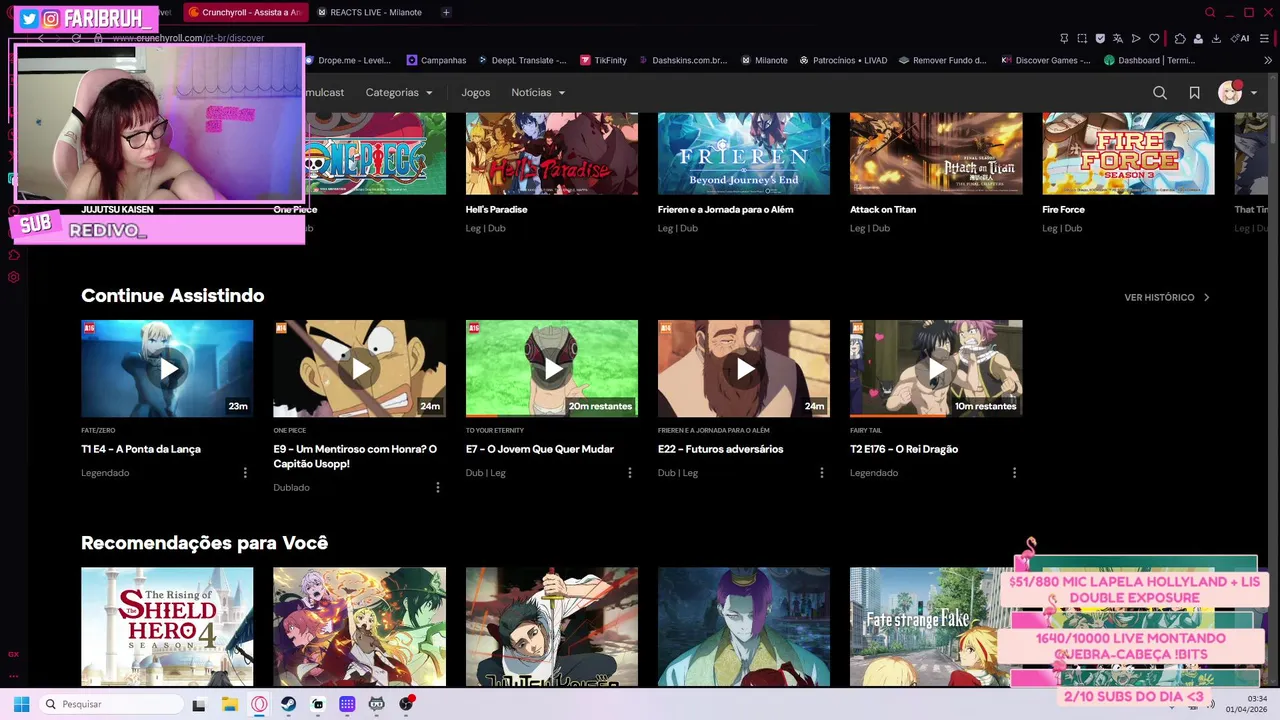Open OBS Studio from the taskbar
This screenshot has width=1280, height=720.
[406, 704]
